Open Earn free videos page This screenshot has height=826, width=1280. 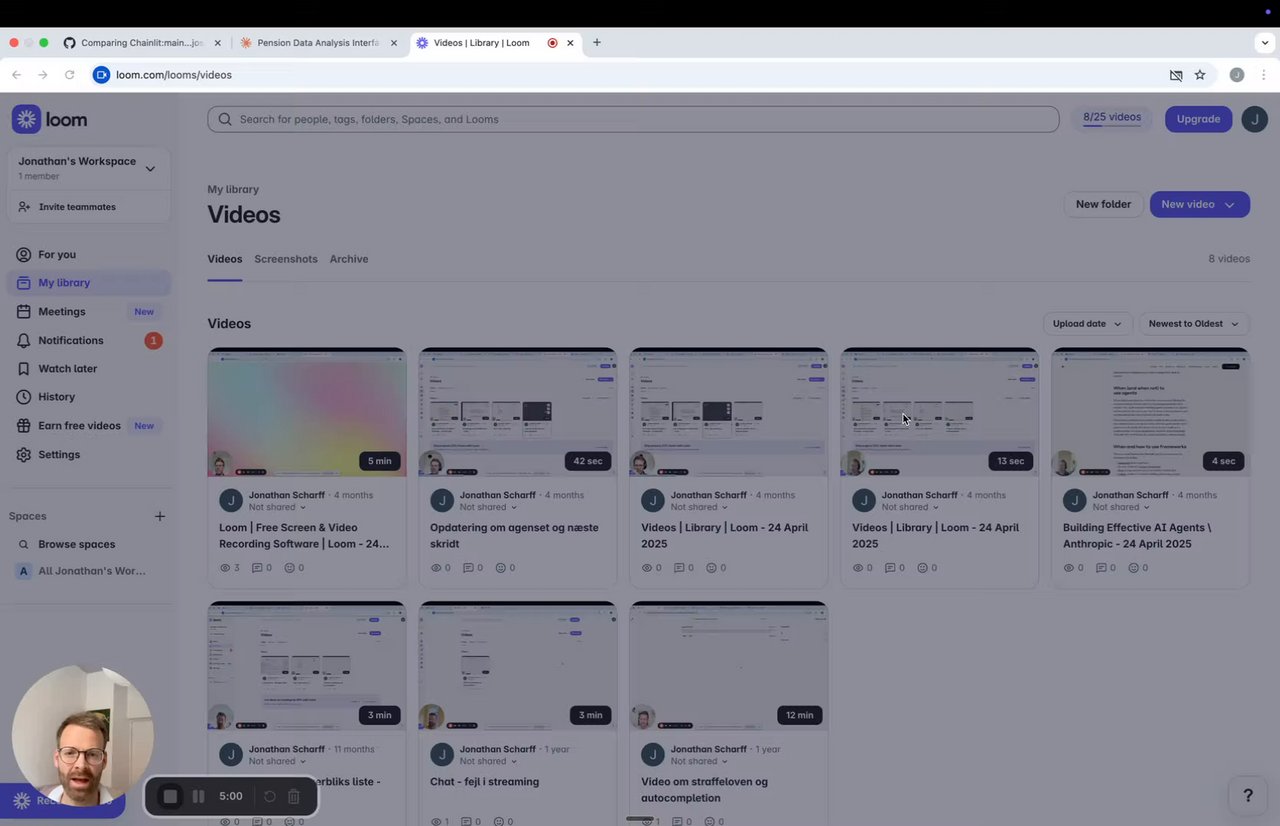click(90, 426)
